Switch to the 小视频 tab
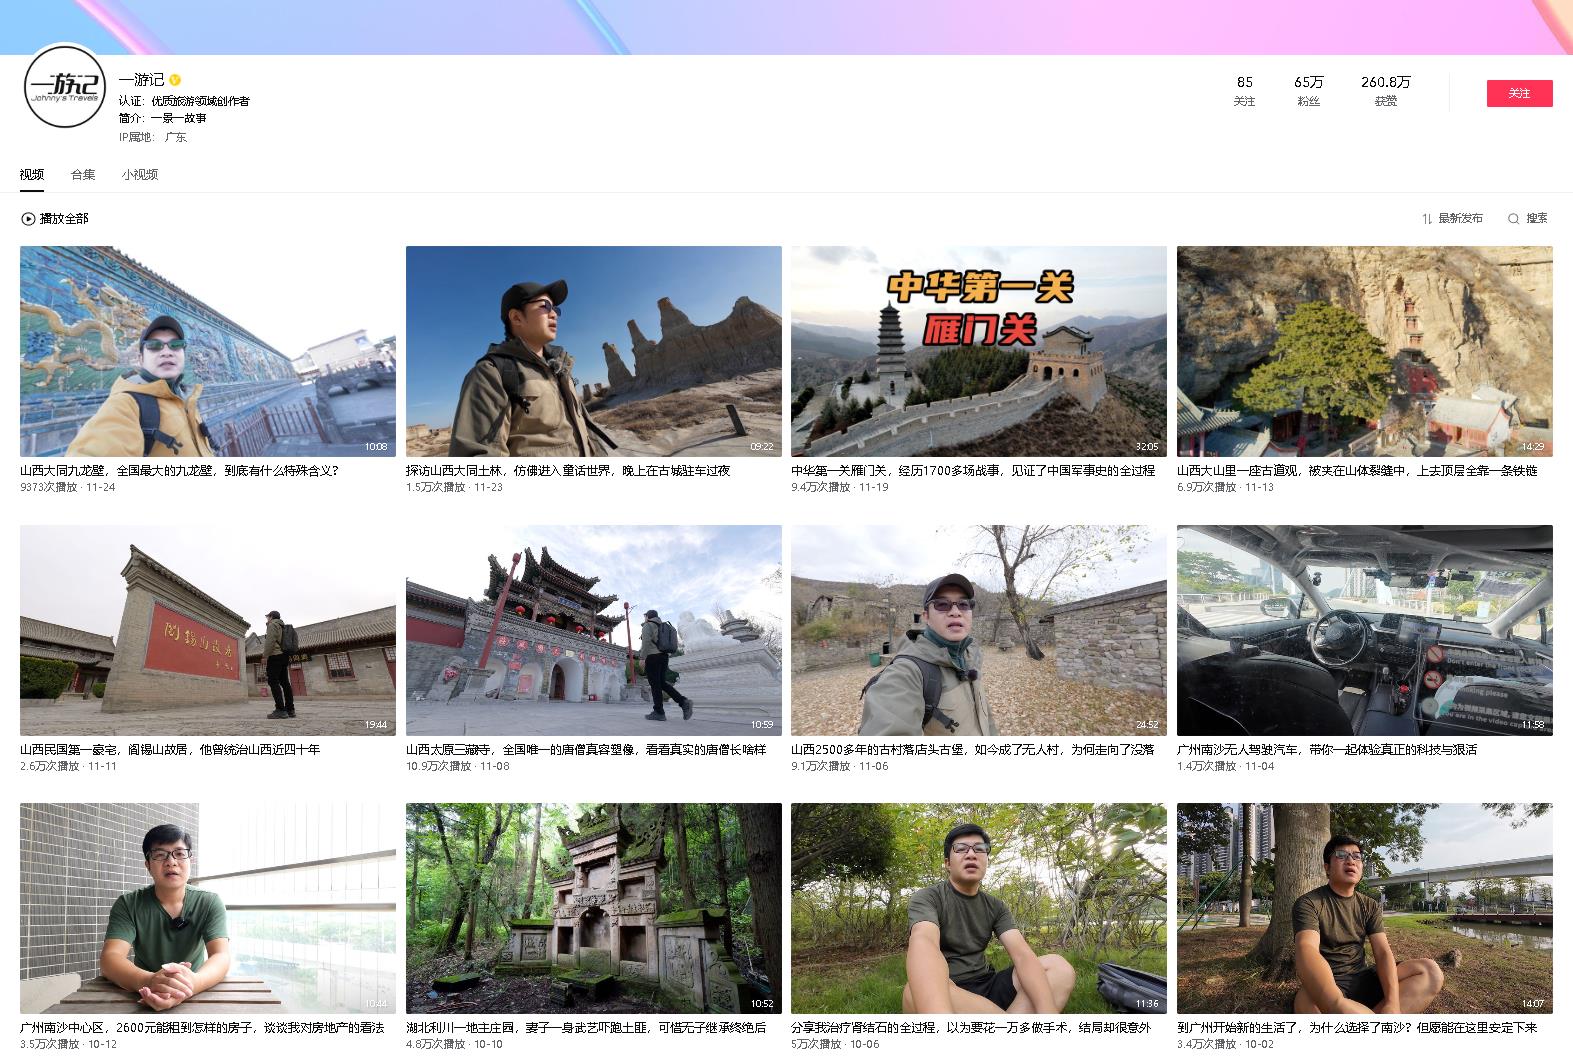1573x1063 pixels. point(140,175)
